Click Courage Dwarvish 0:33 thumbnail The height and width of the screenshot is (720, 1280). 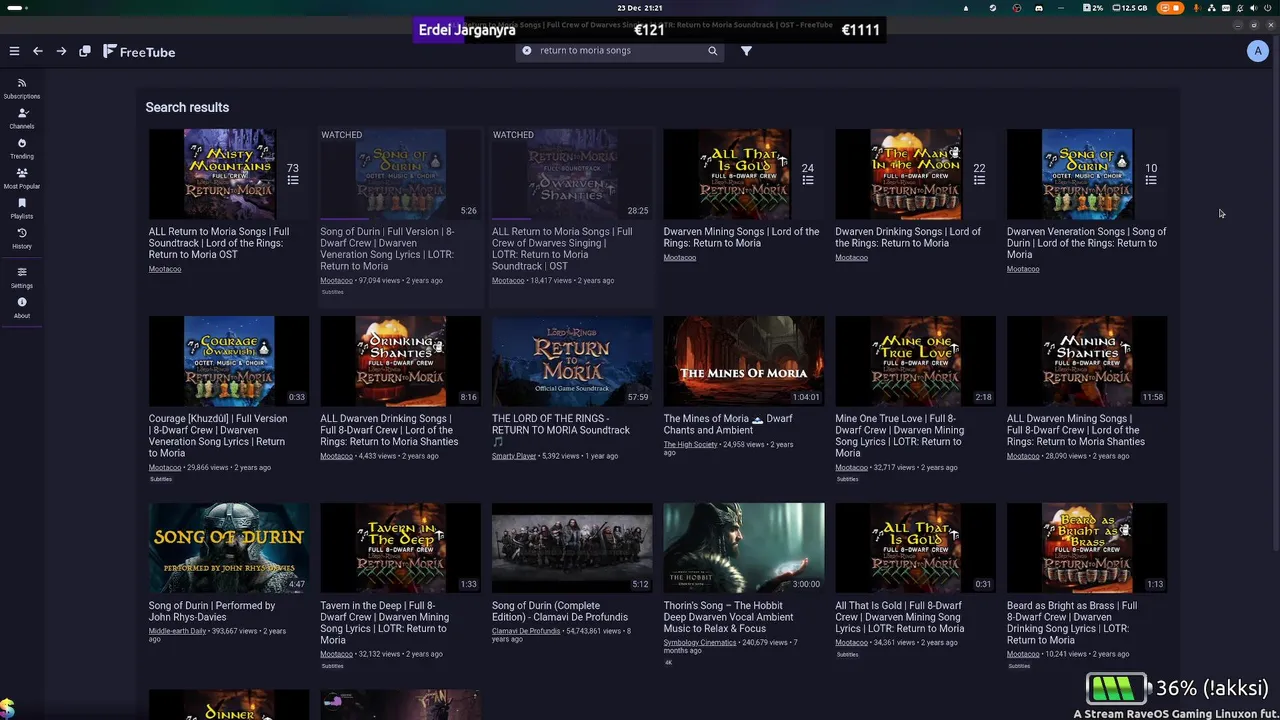pos(229,361)
